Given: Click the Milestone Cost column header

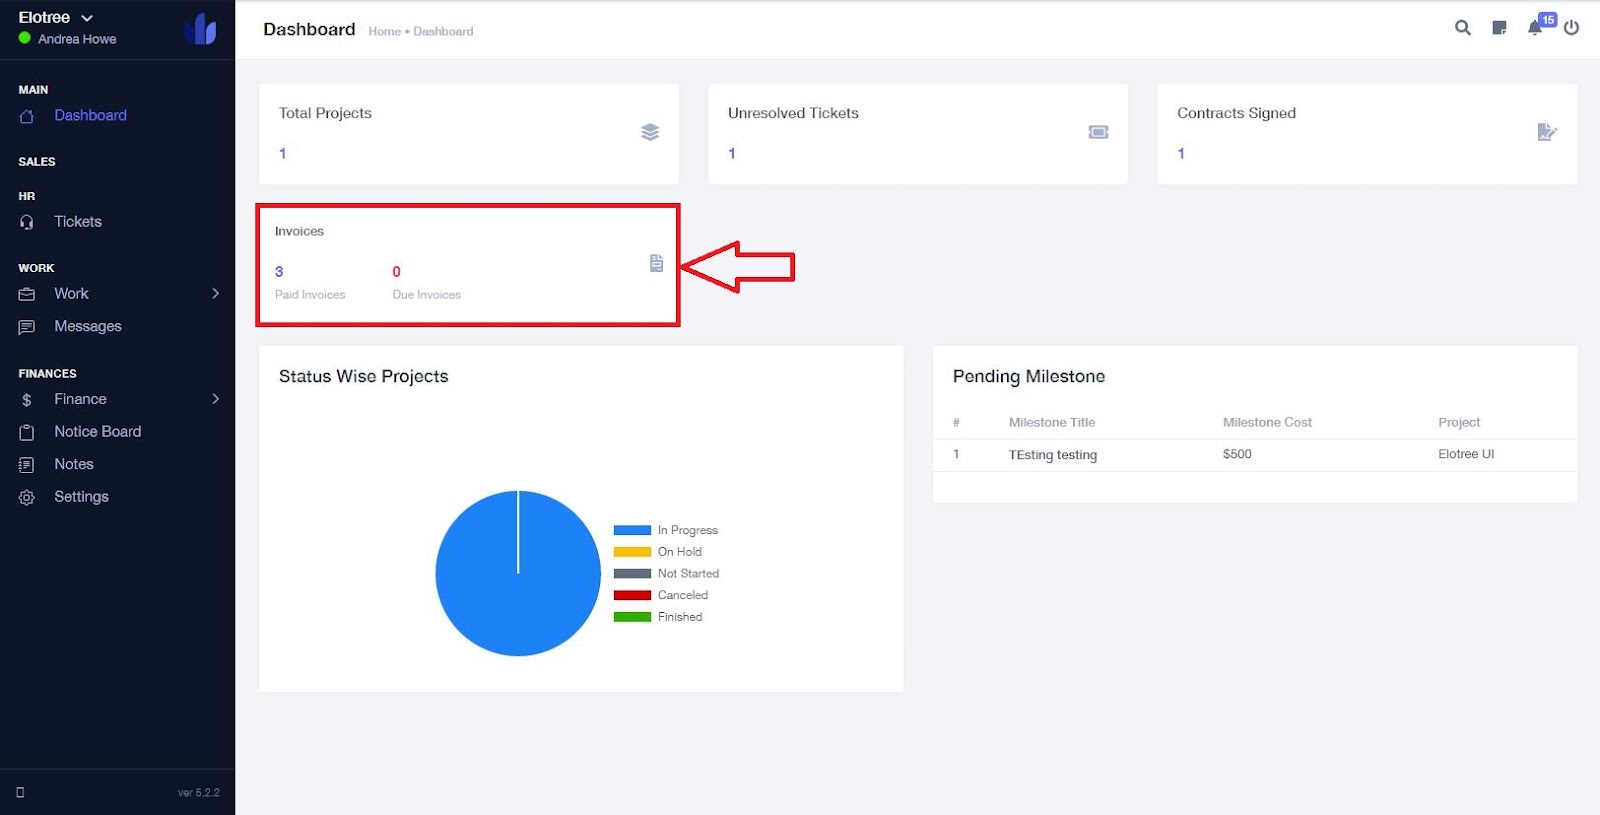Looking at the screenshot, I should (1267, 422).
